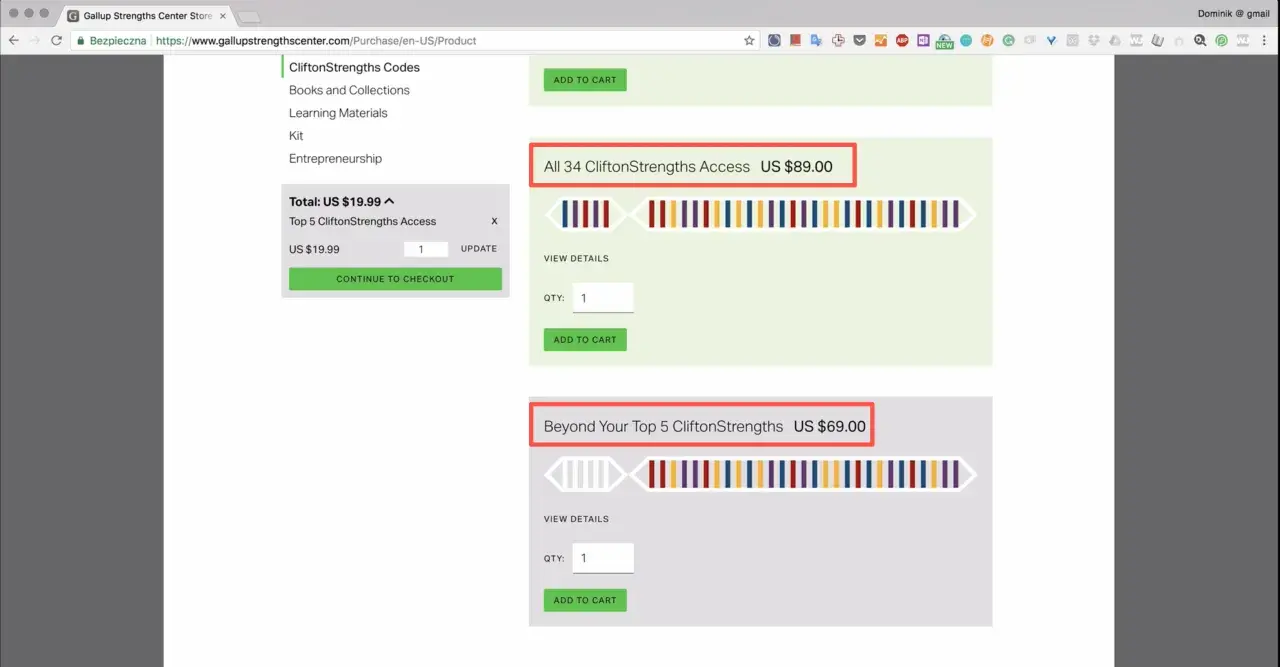Open the Dropbox extension icon
1280x667 pixels.
click(x=1094, y=41)
